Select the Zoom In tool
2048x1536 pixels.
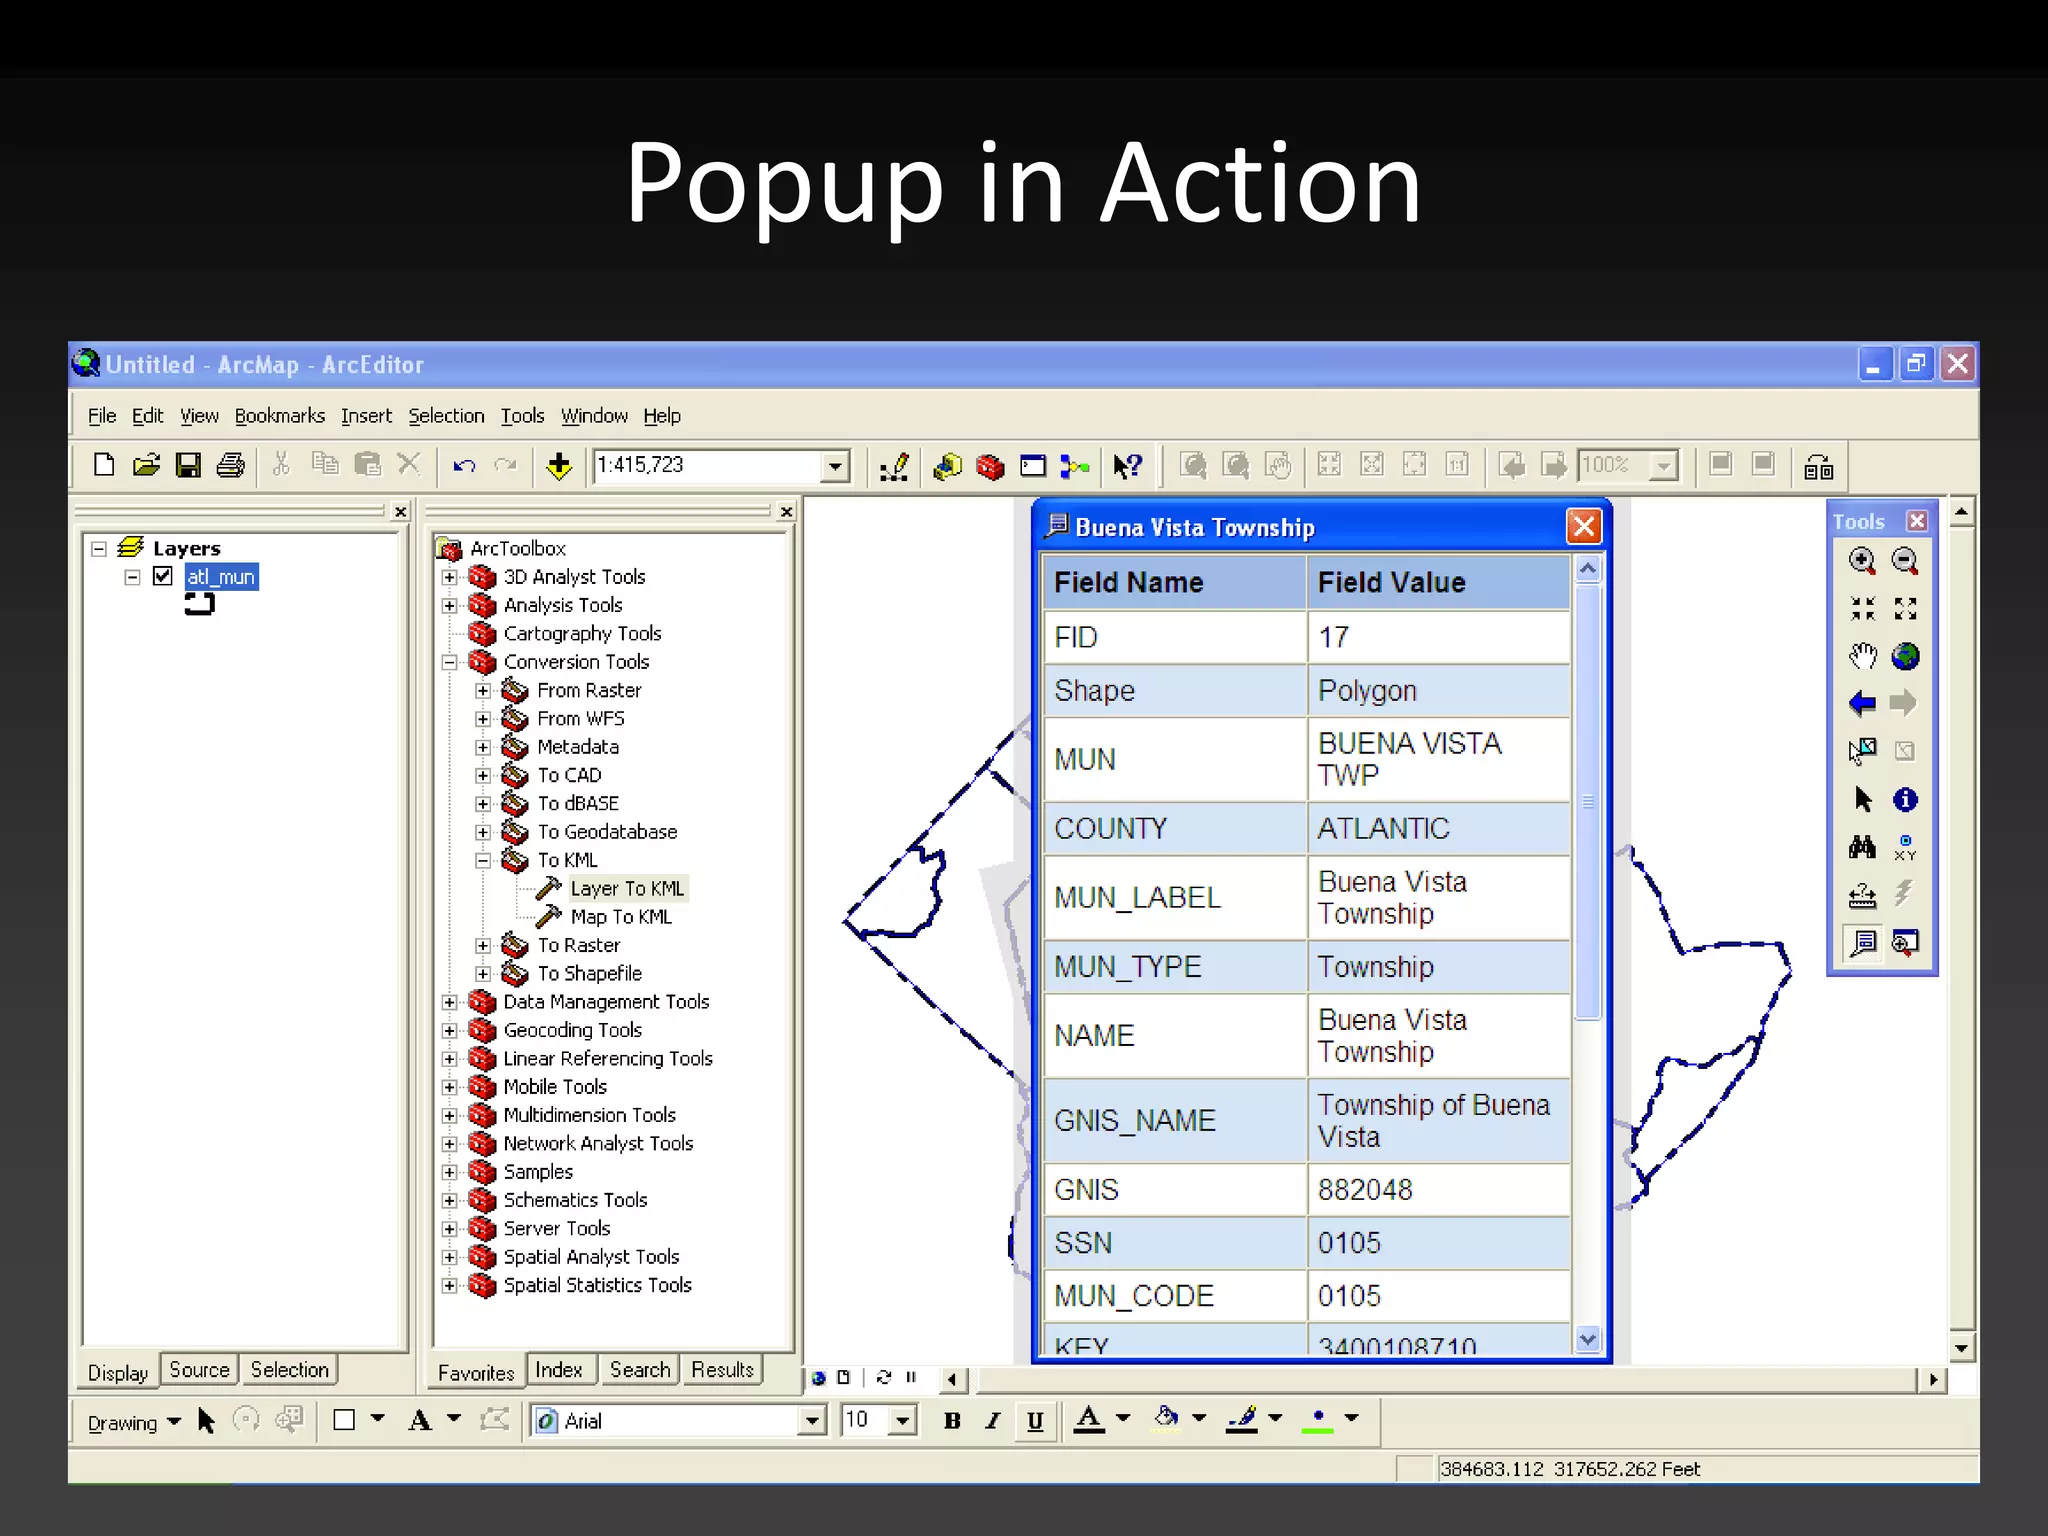click(x=1862, y=561)
